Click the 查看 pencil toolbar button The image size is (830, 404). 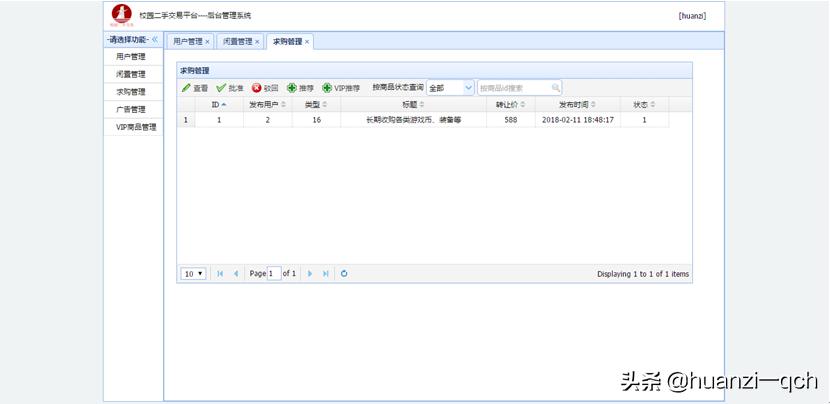point(195,88)
